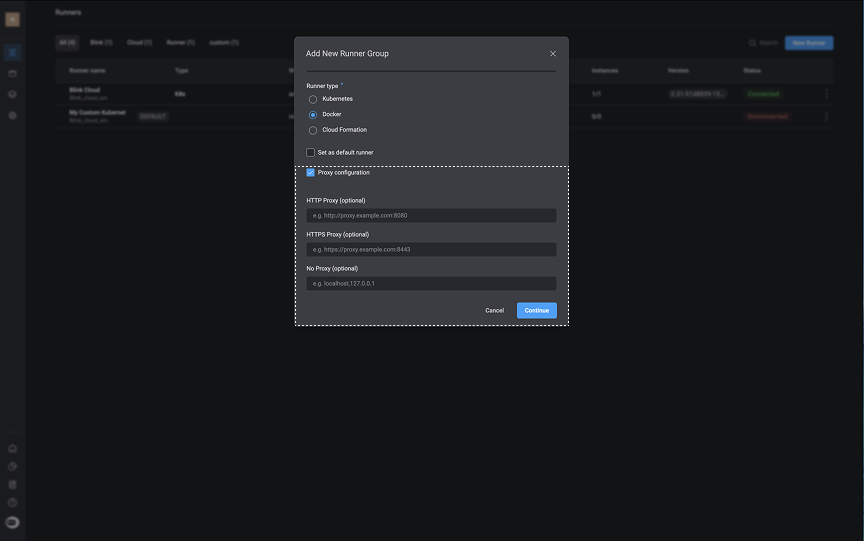
Task: Click the New Runner button
Action: click(x=809, y=43)
